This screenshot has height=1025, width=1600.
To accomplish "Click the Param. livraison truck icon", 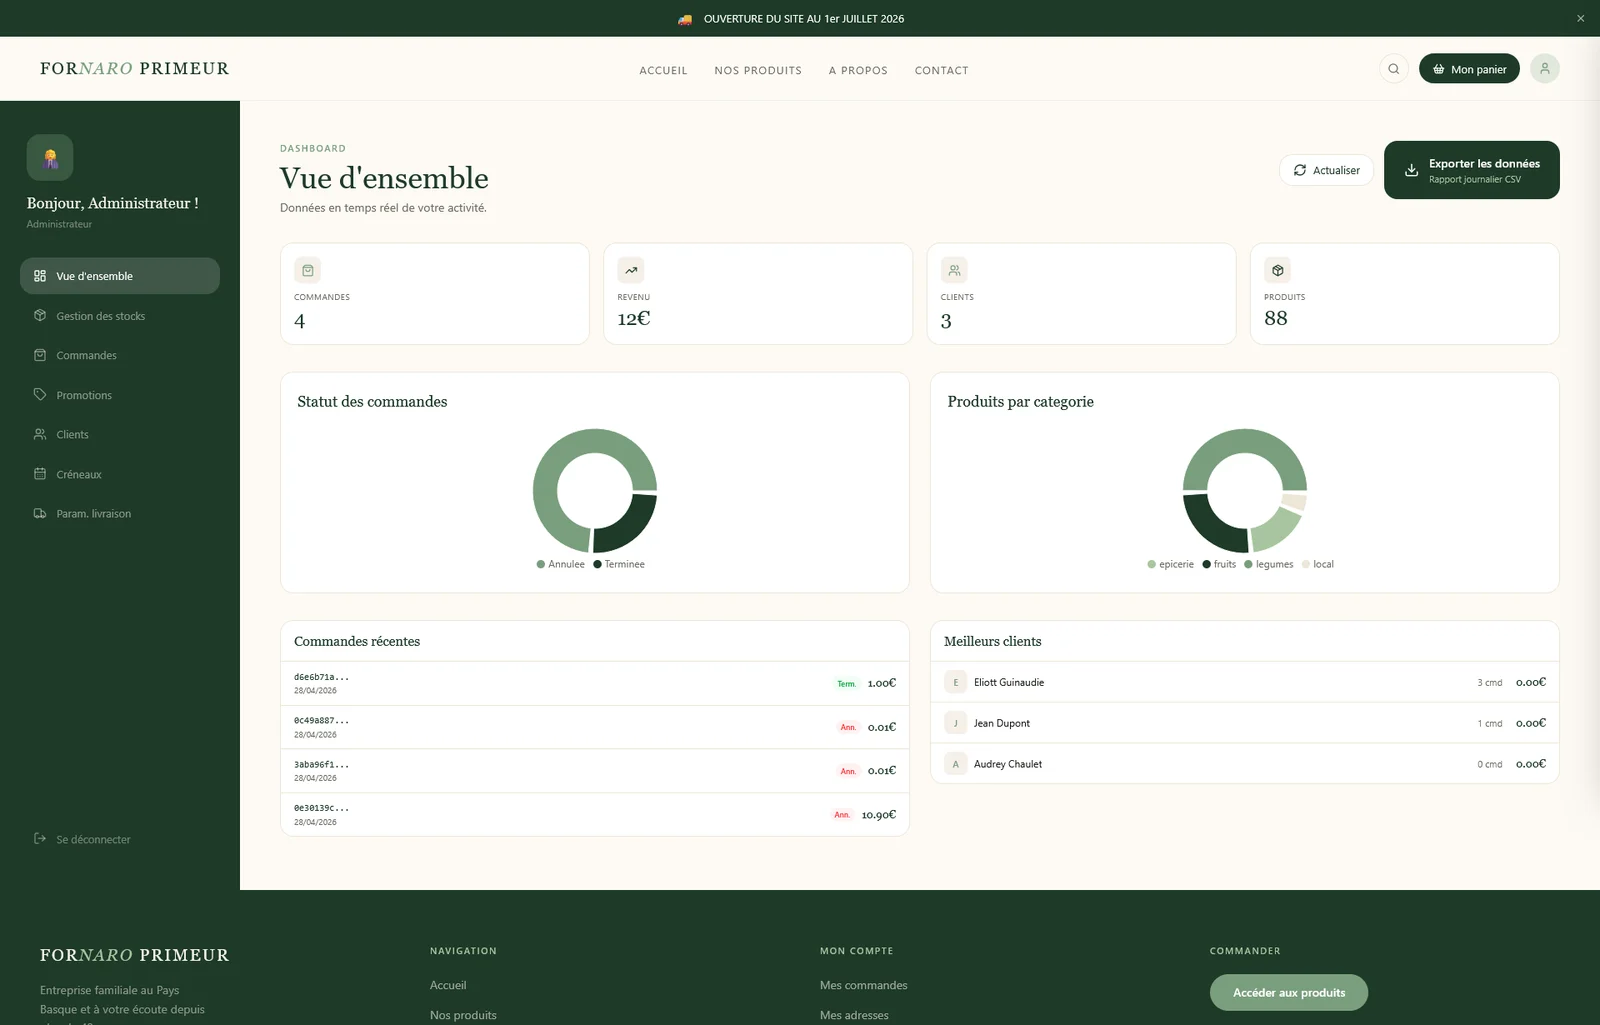I will pos(40,513).
